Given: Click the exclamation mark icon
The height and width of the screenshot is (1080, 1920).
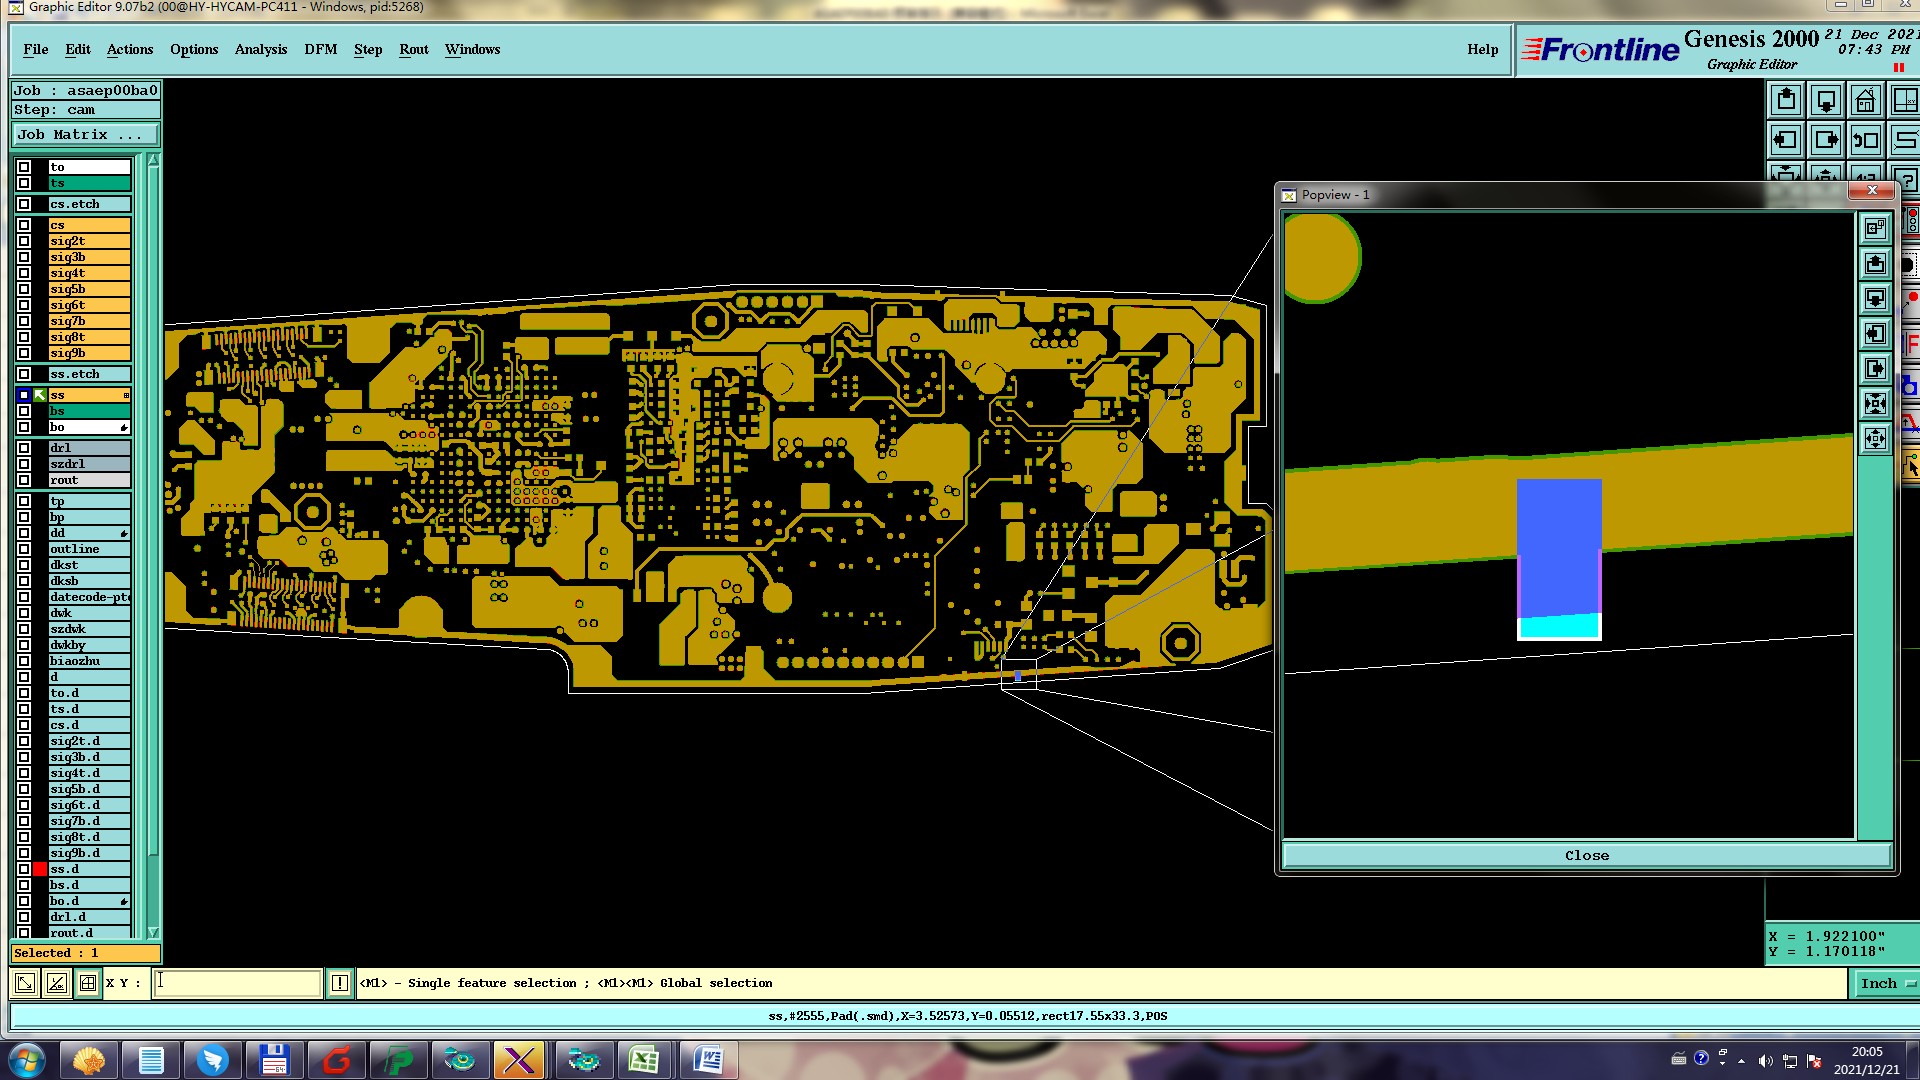Looking at the screenshot, I should tap(340, 983).
